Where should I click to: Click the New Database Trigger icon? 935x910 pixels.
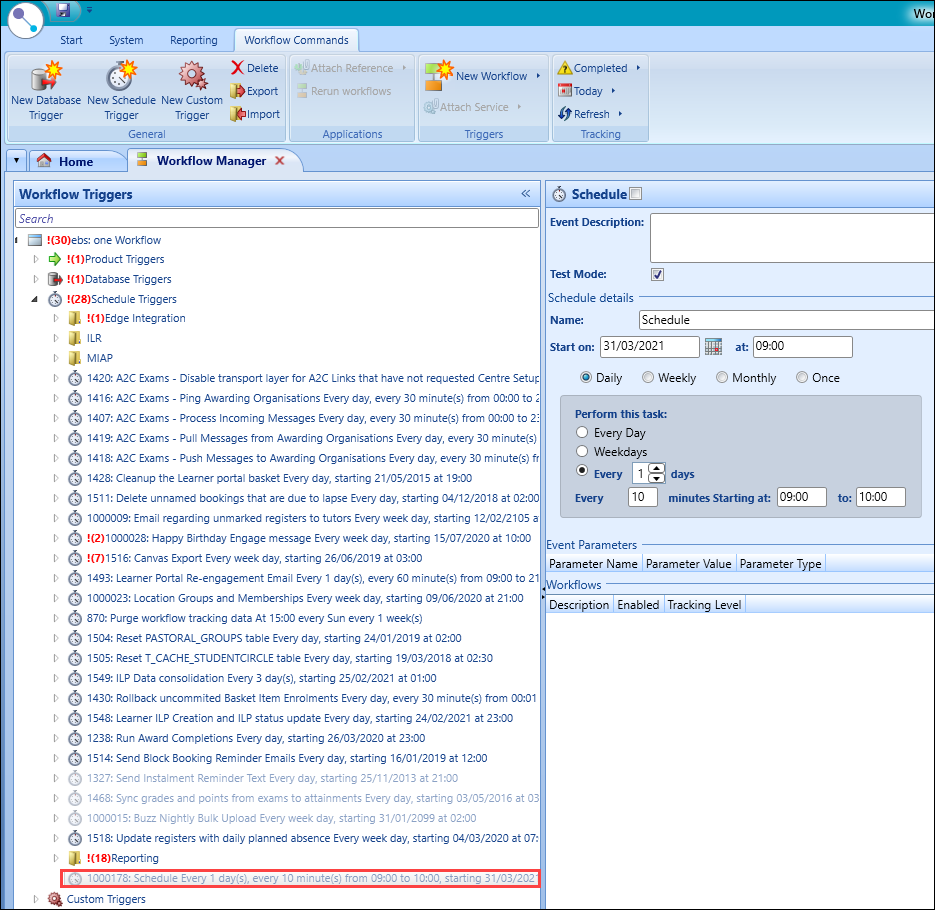click(46, 77)
